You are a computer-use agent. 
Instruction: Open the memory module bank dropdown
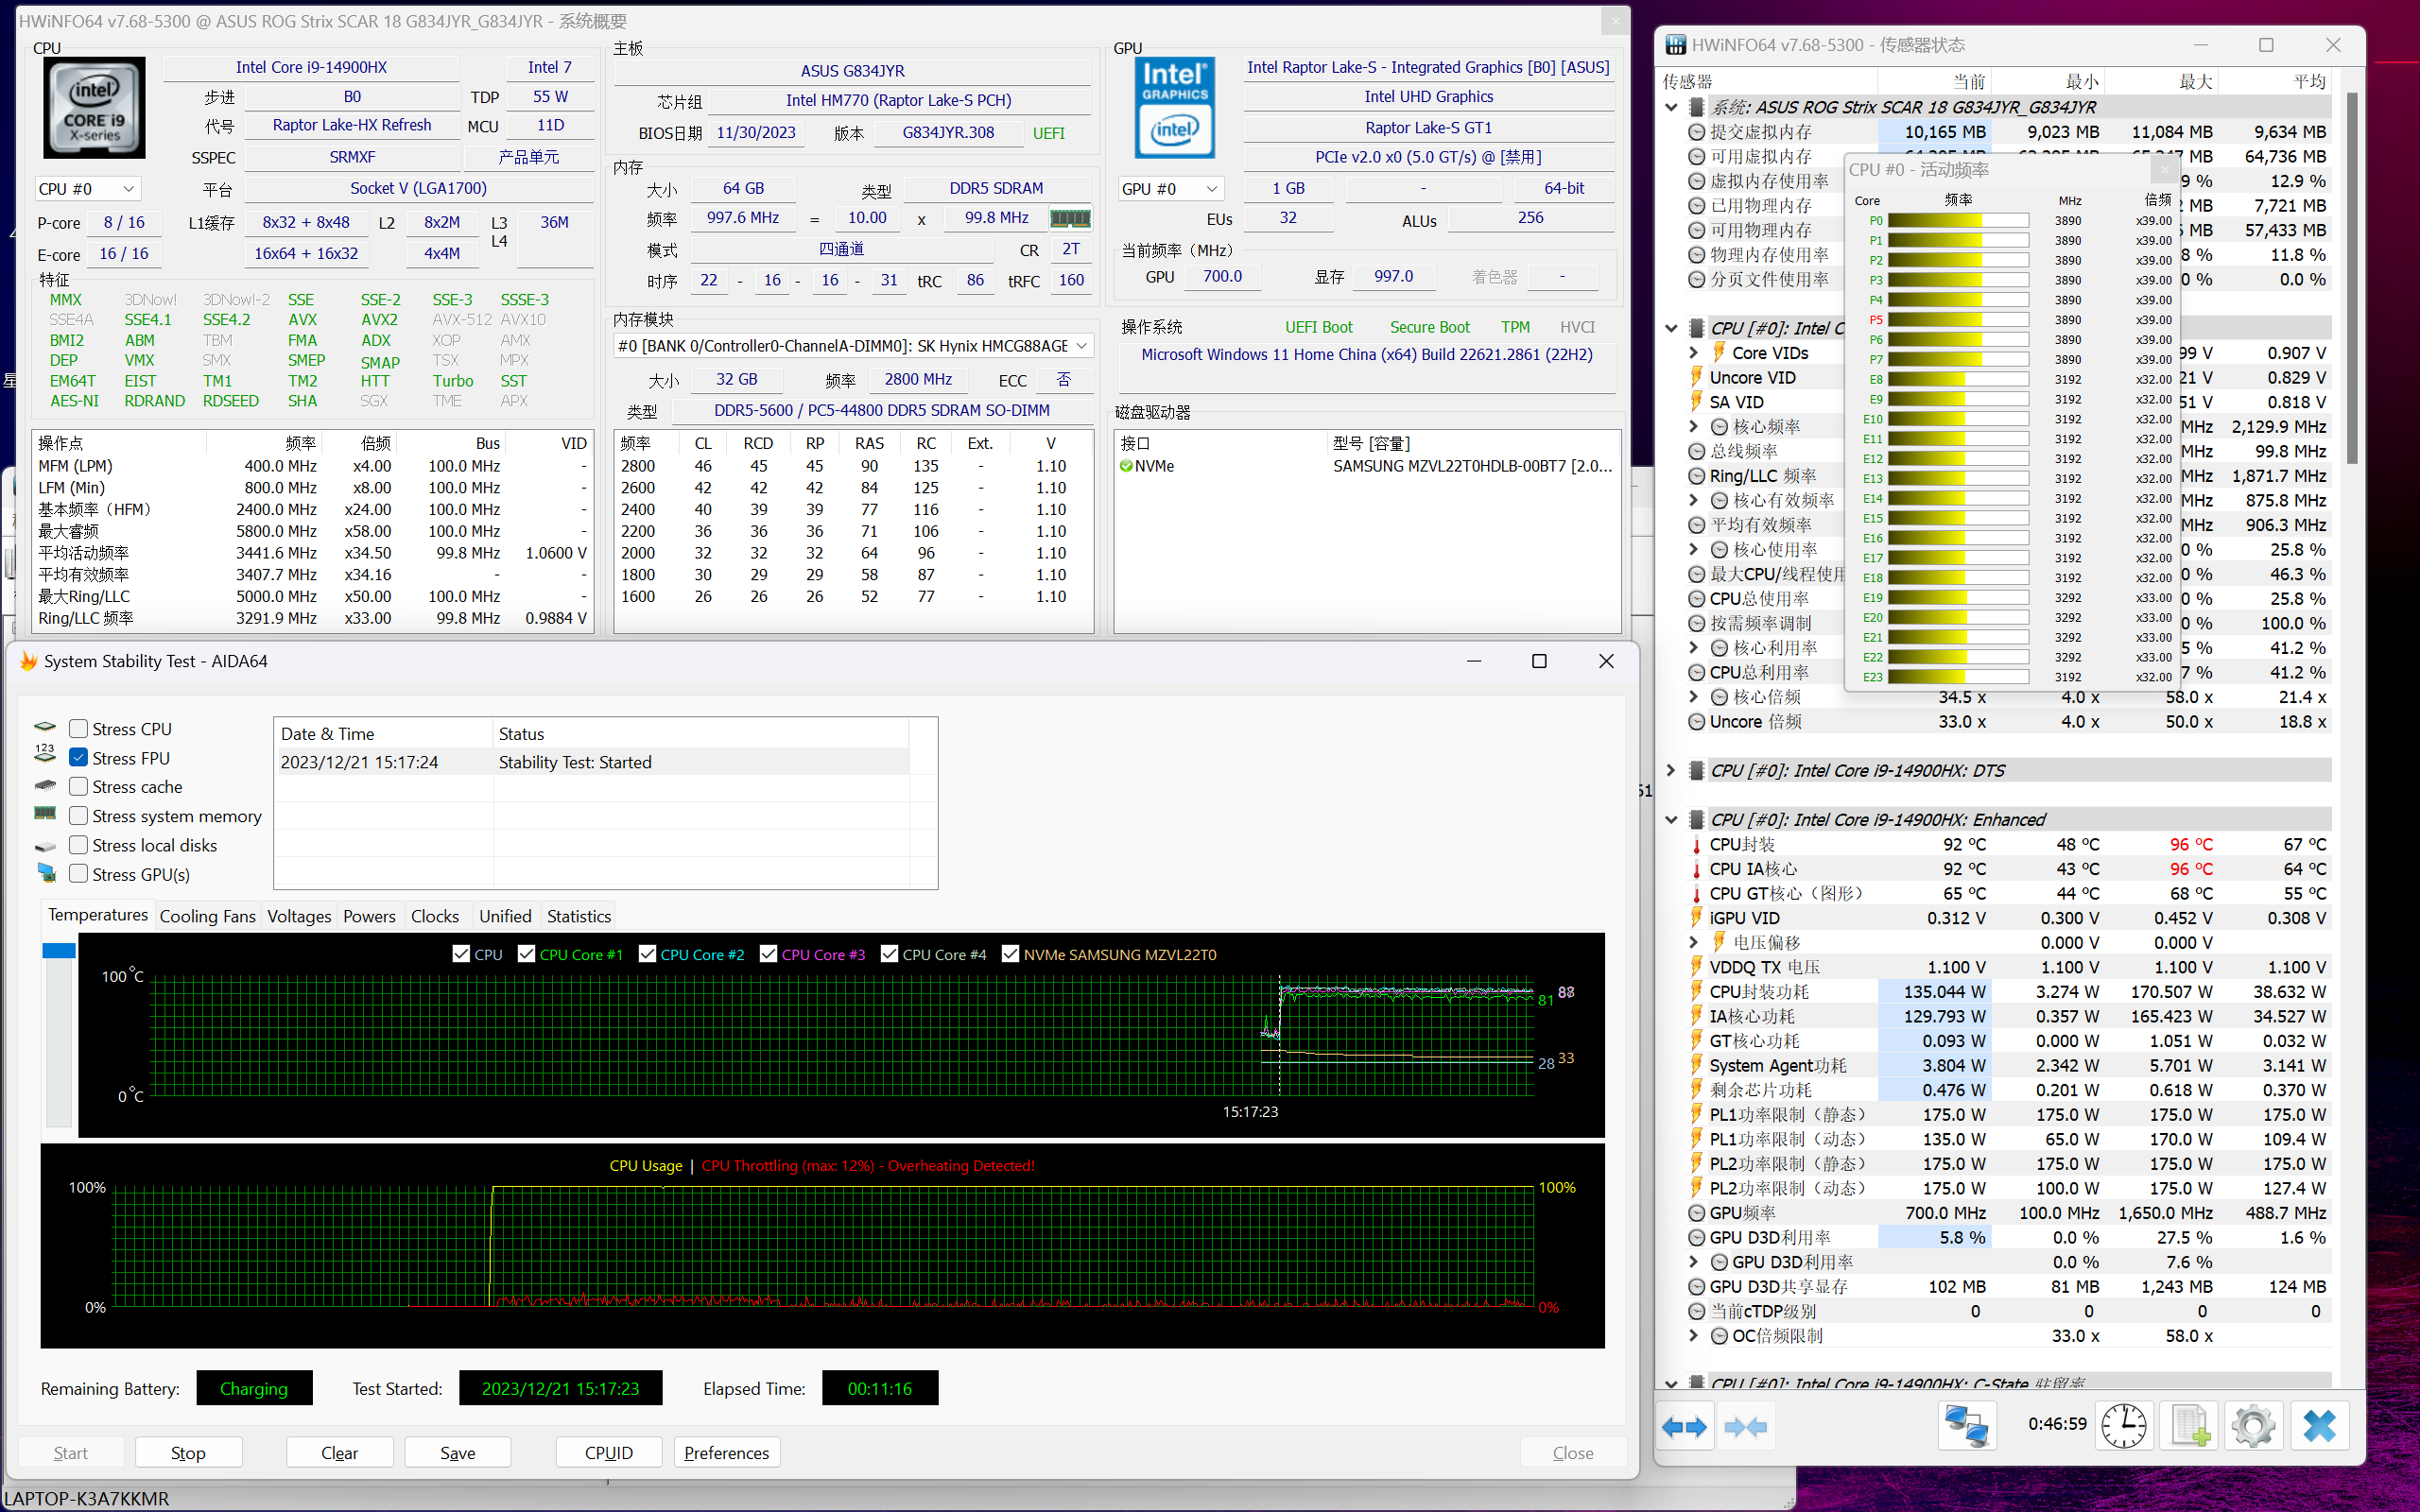852,346
